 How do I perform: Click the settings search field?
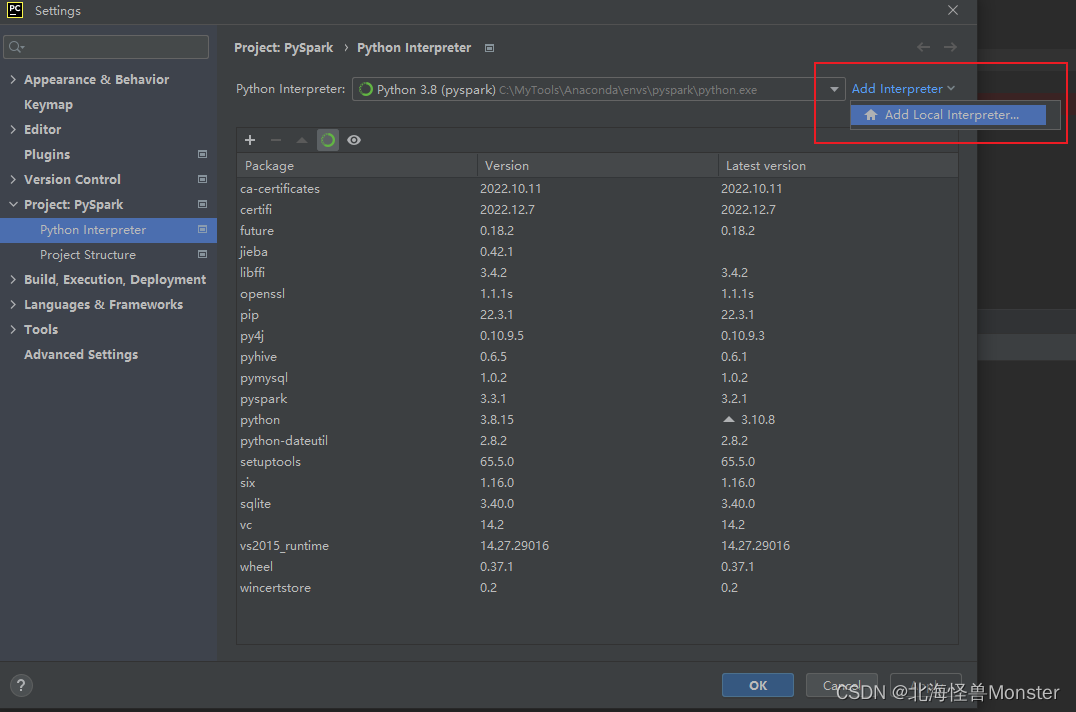(x=106, y=47)
